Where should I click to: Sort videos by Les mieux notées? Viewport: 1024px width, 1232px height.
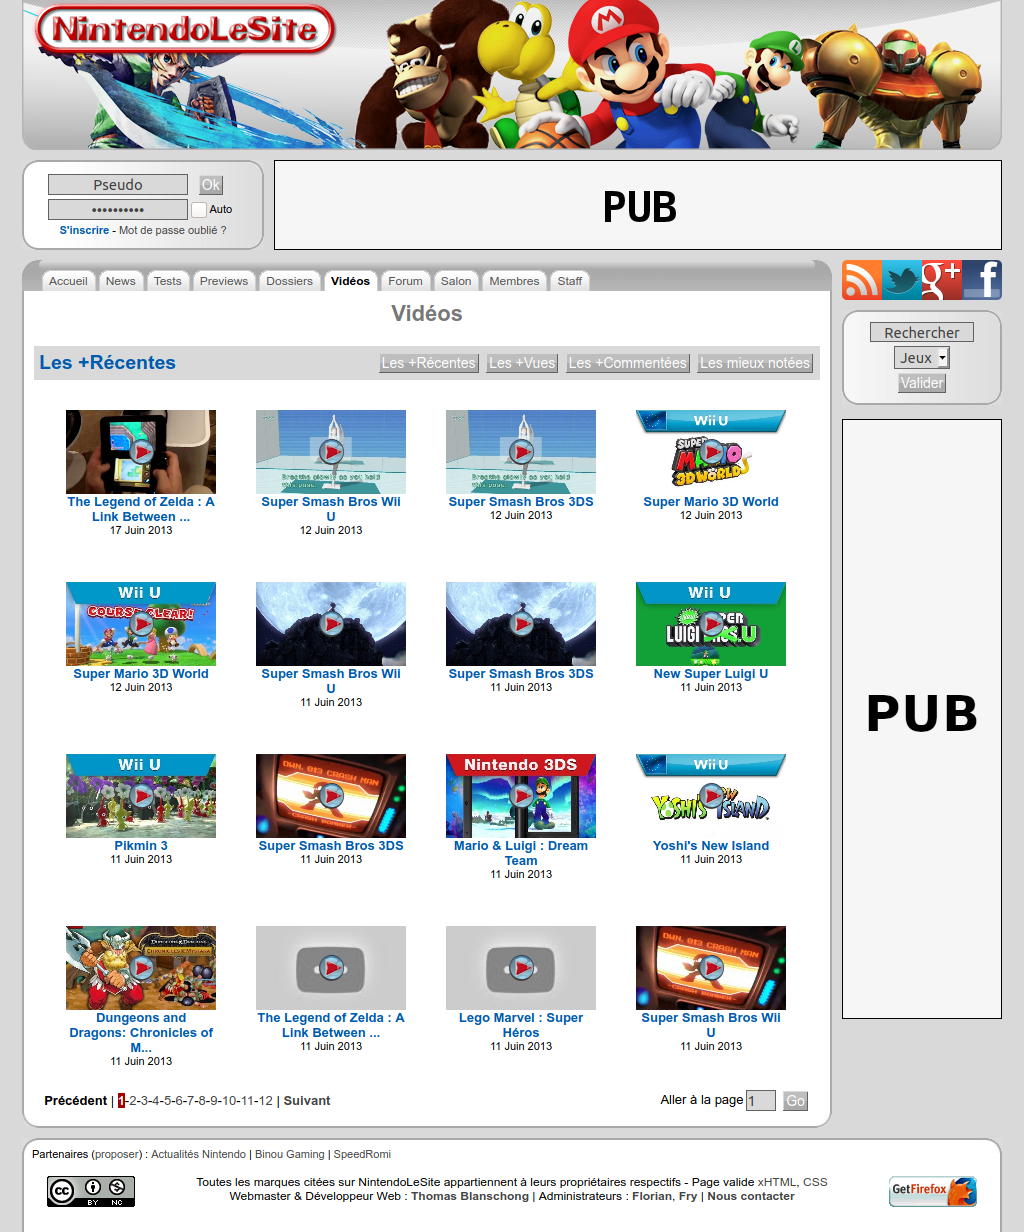point(755,363)
